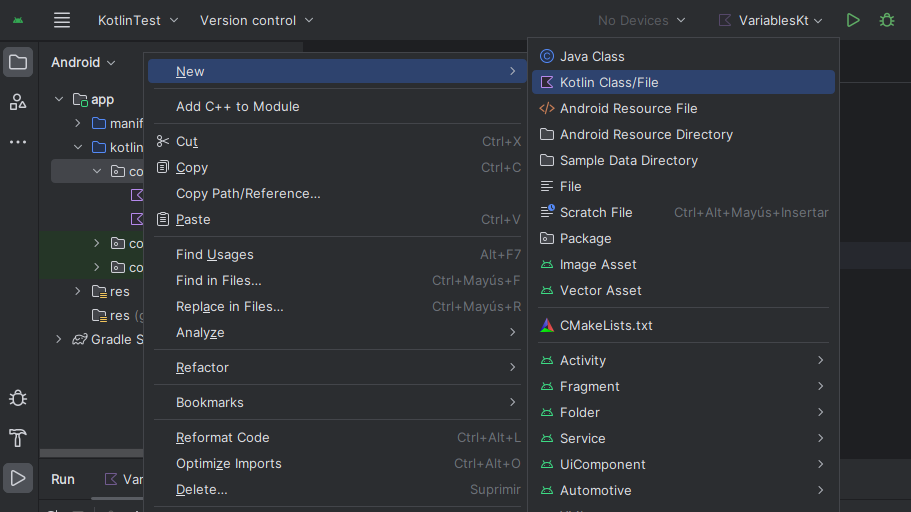This screenshot has width=911, height=512.
Task: Open the Structure tool window icon in sidebar
Action: pyautogui.click(x=18, y=102)
